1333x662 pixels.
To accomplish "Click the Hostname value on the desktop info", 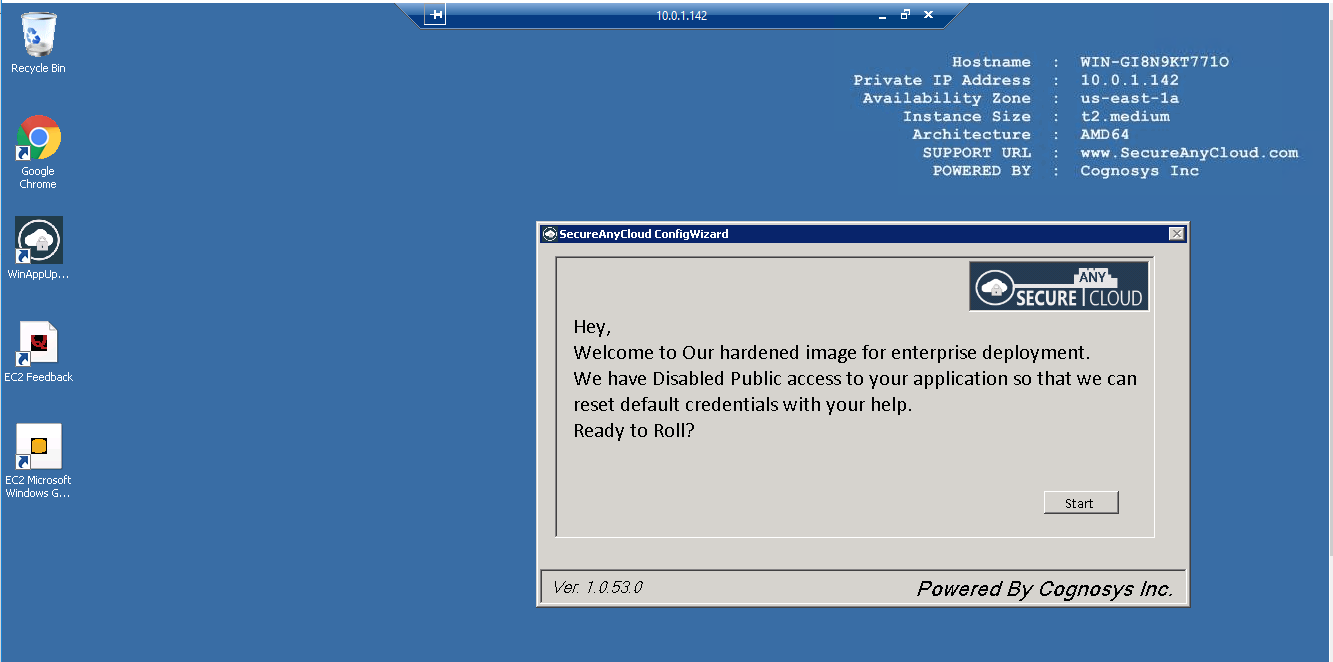I will coord(1154,62).
